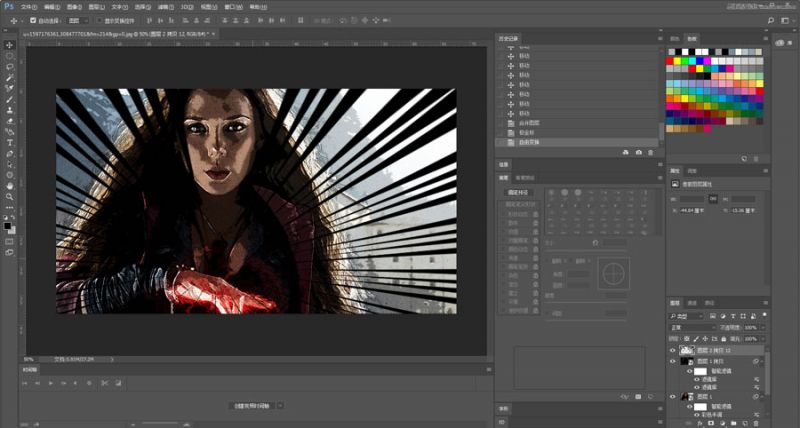Enable the Show Transform Controls checkbox
The width and height of the screenshot is (800, 428).
coord(98,19)
